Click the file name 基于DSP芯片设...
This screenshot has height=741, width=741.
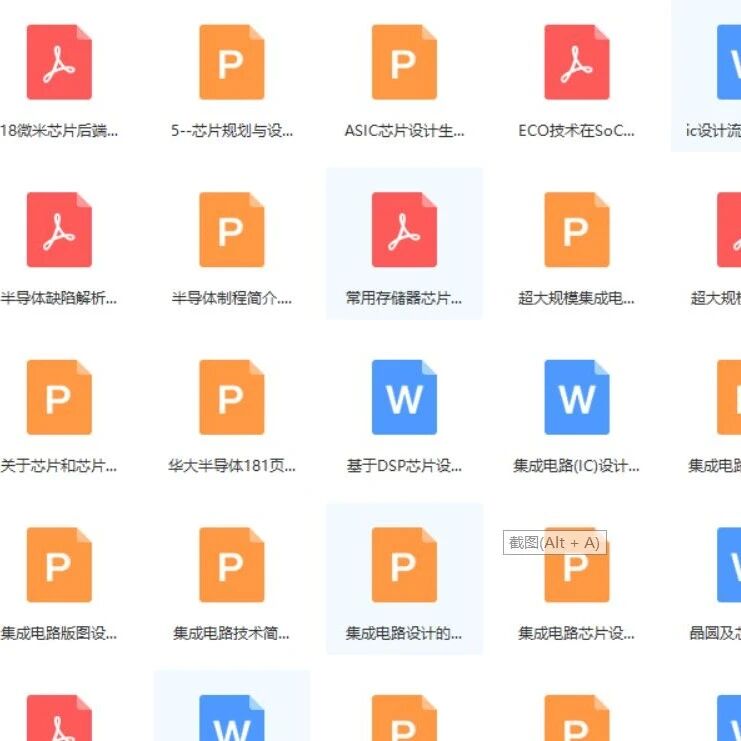point(404,466)
